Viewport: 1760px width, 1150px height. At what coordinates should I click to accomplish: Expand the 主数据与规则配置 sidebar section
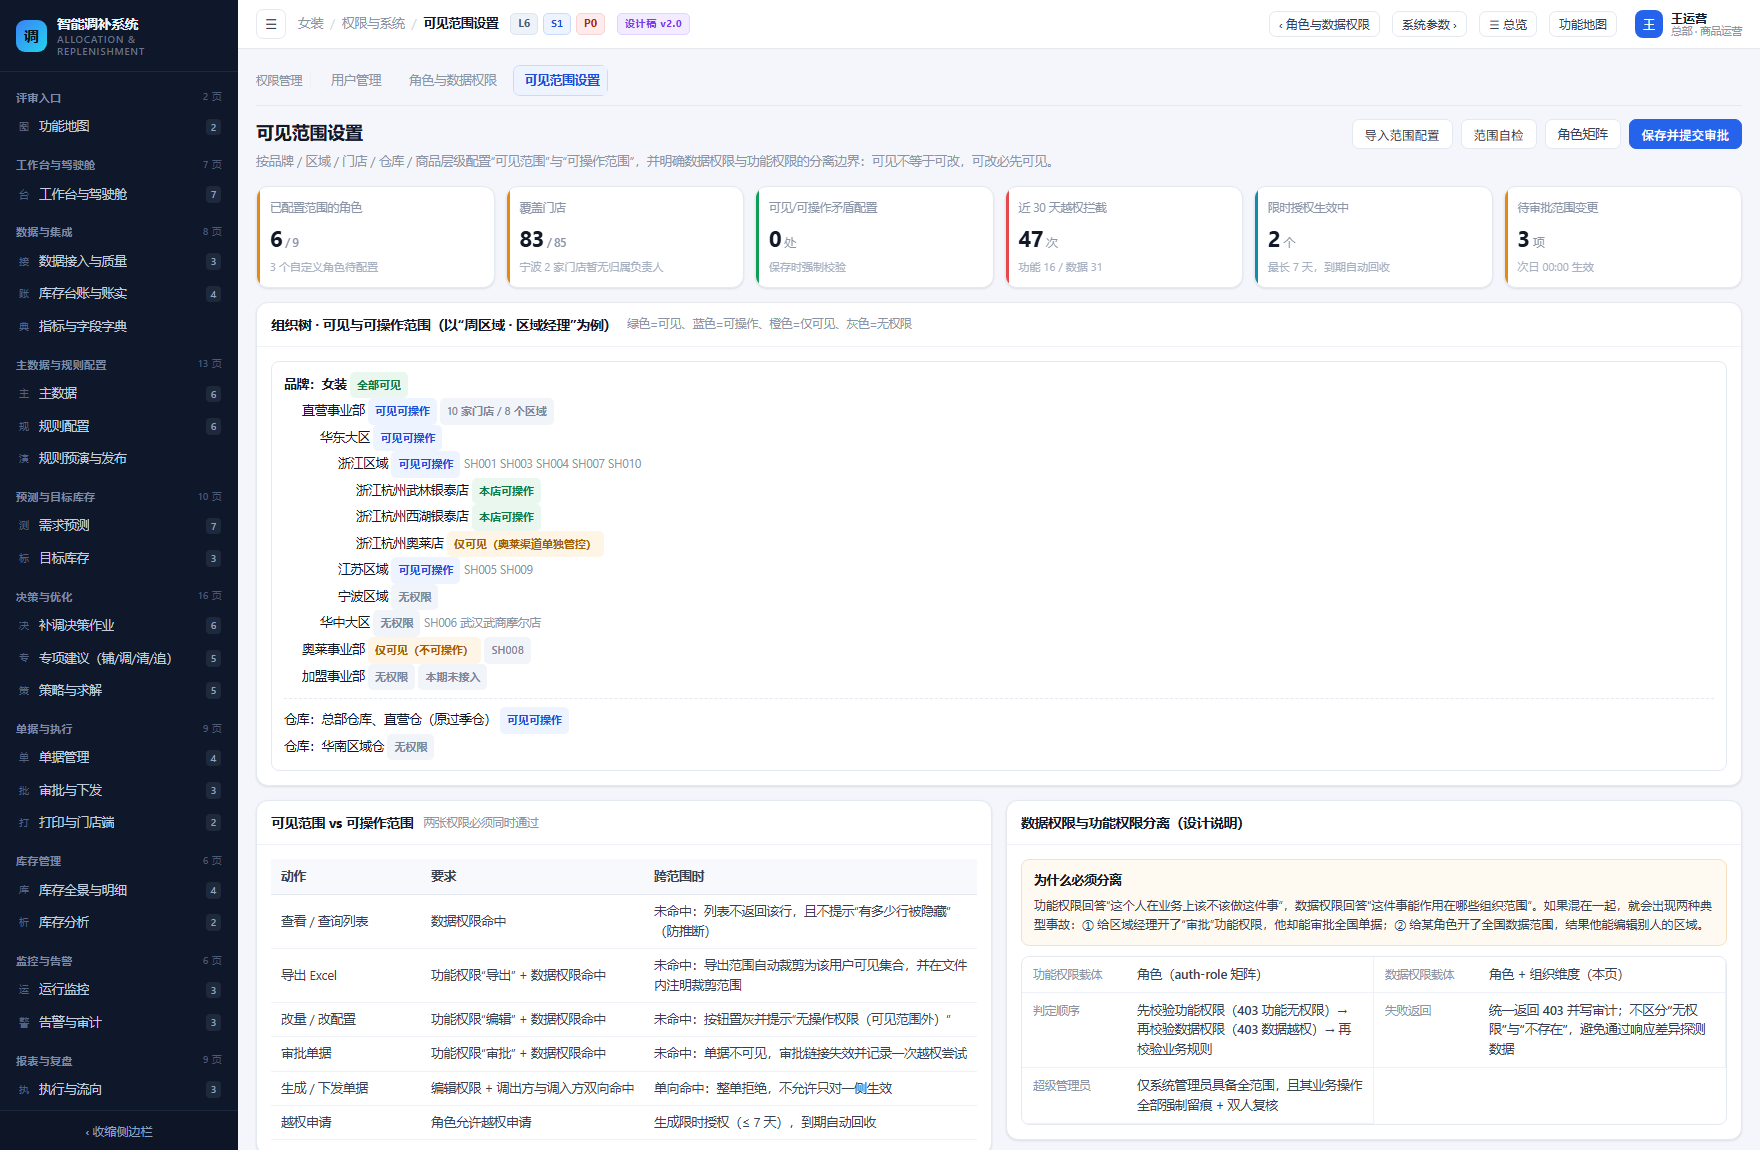coord(119,365)
